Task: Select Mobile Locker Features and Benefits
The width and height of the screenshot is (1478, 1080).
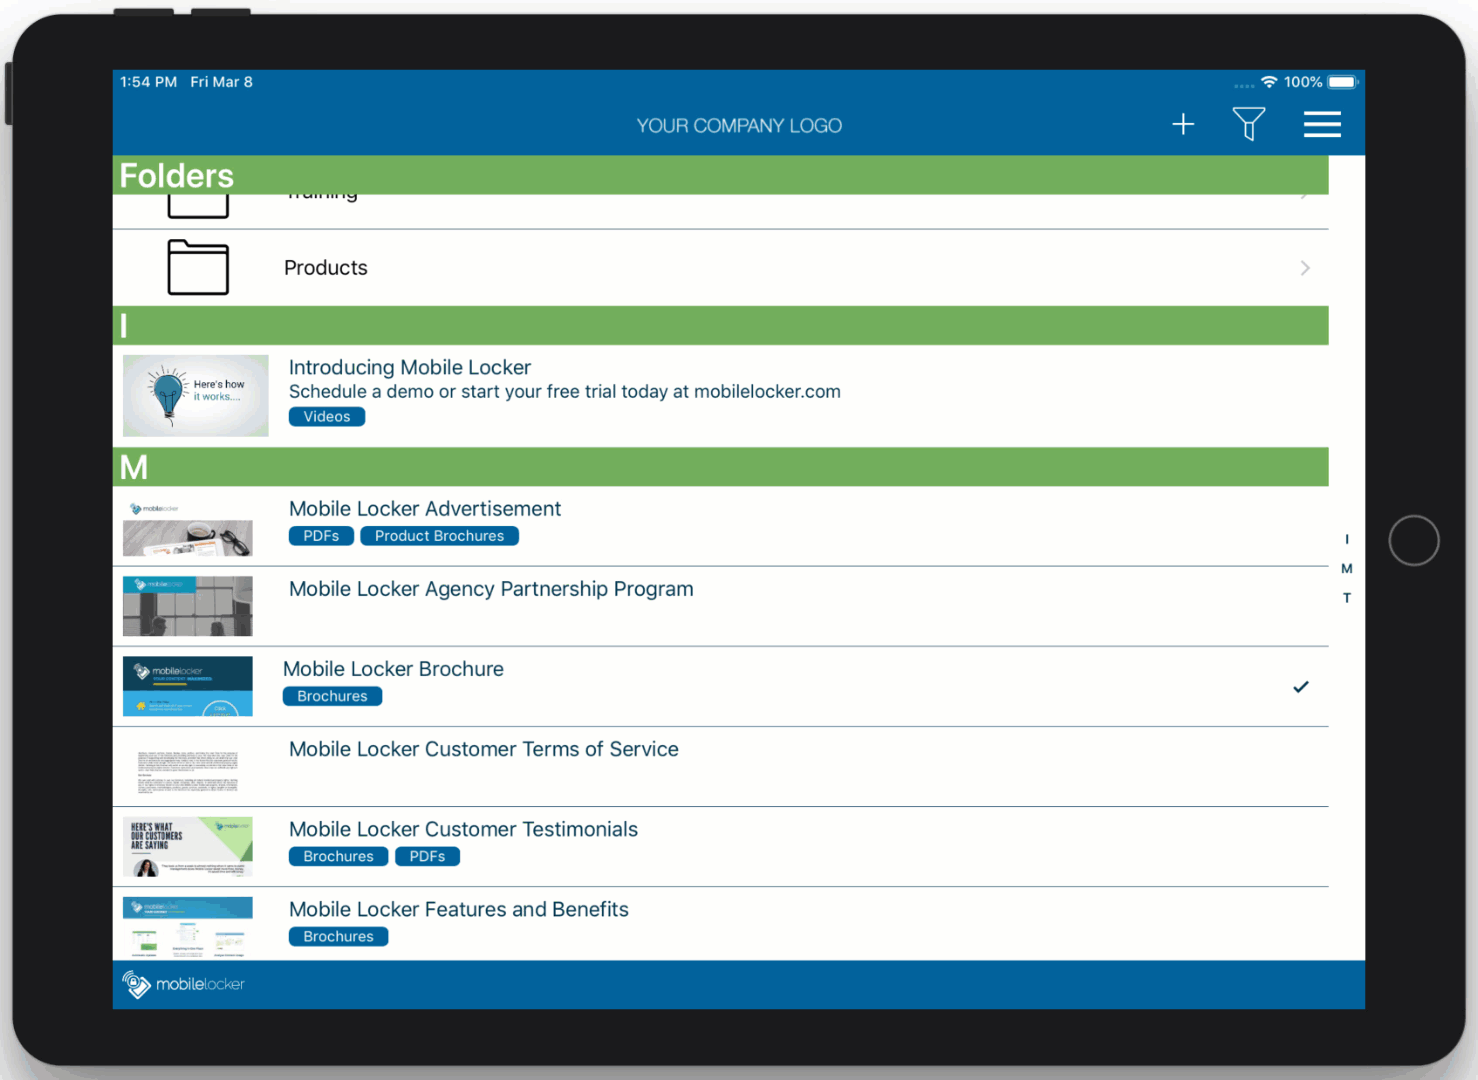Action: 459,909
